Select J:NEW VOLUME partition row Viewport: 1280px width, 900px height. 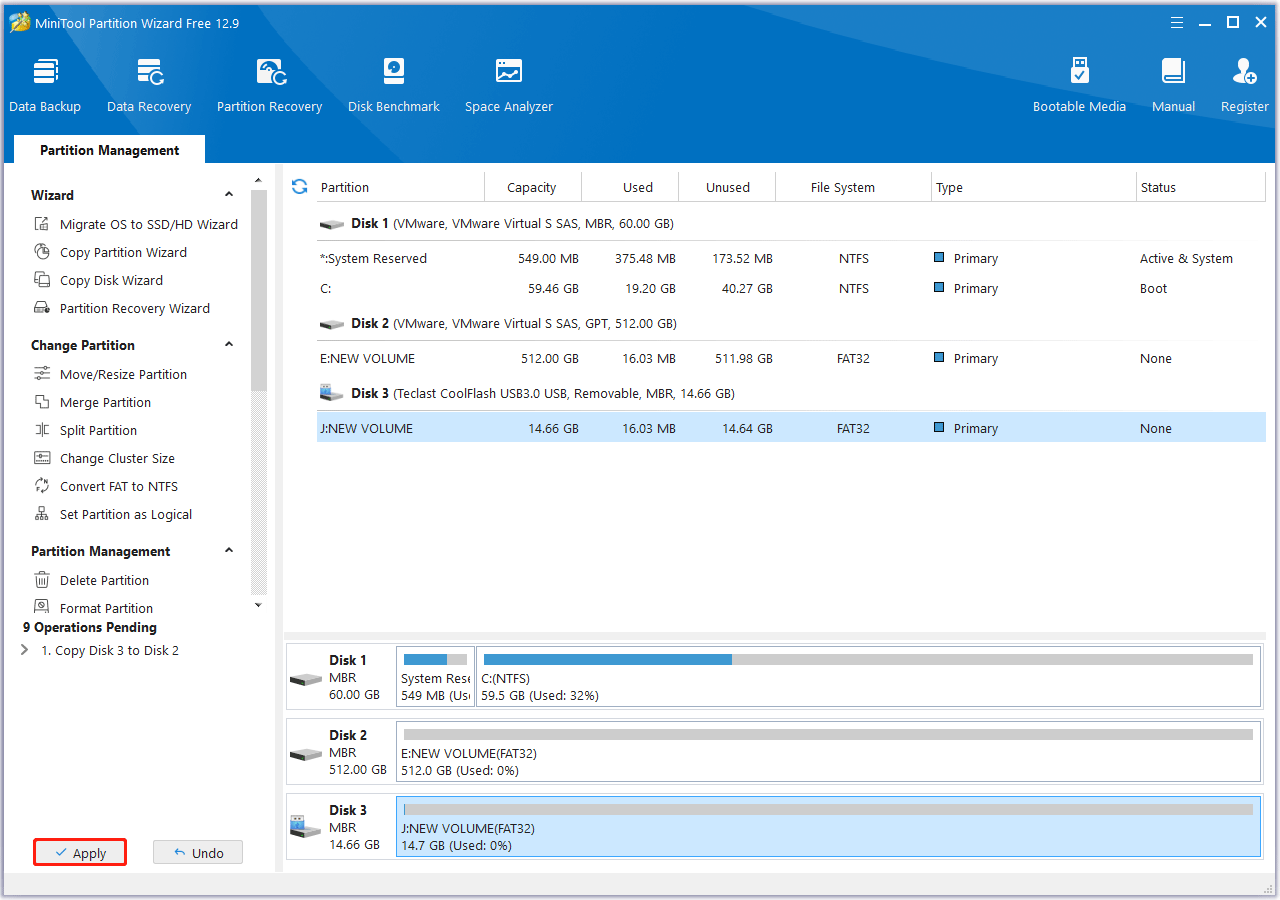[x=791, y=428]
